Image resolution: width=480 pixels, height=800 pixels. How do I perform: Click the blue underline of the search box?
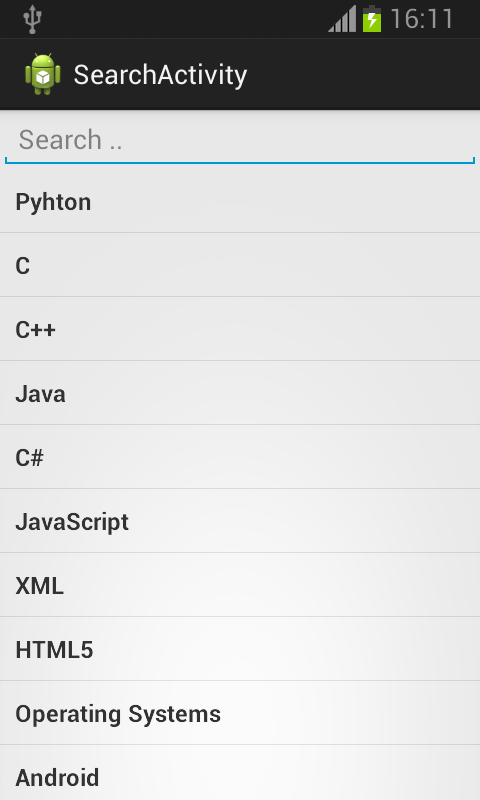point(240,162)
